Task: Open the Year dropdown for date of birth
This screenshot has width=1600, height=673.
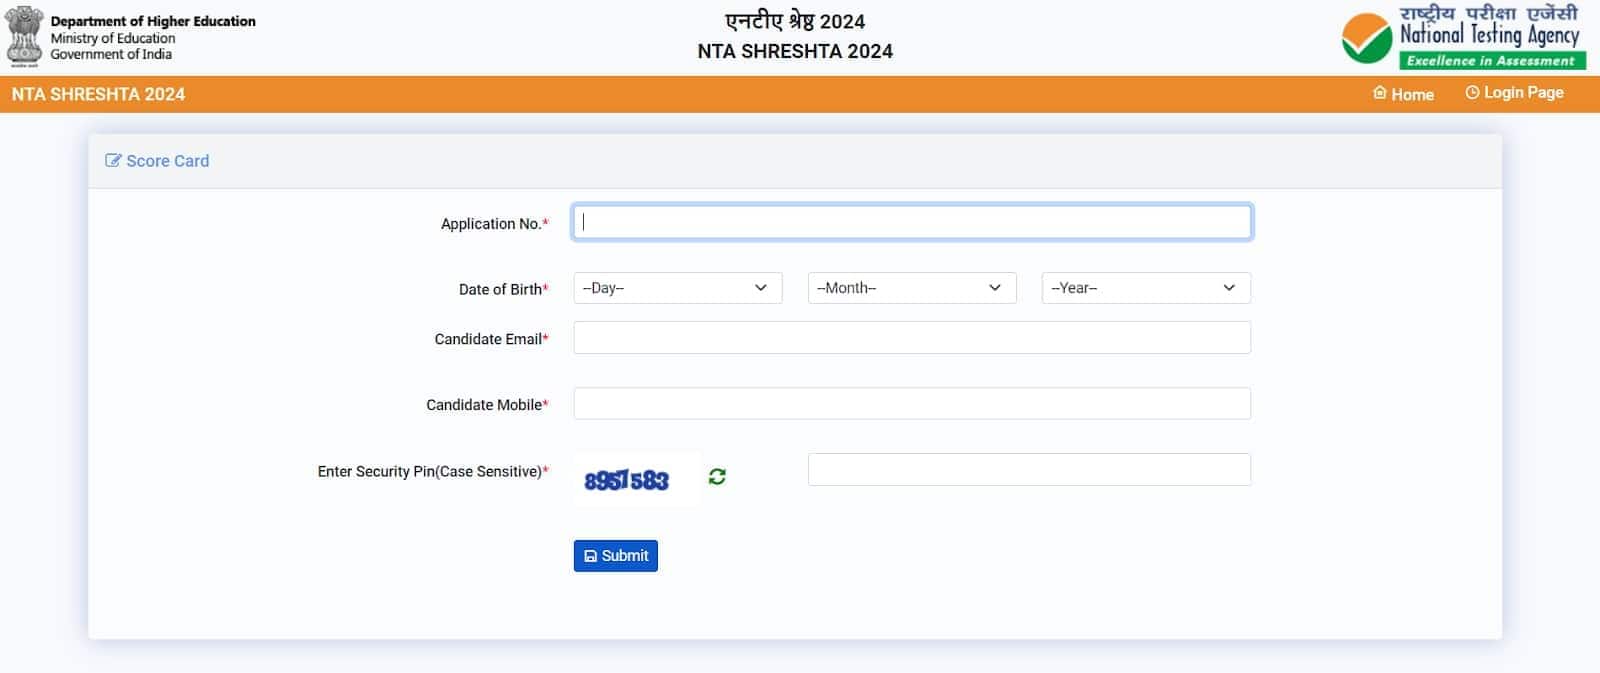Action: pyautogui.click(x=1145, y=288)
